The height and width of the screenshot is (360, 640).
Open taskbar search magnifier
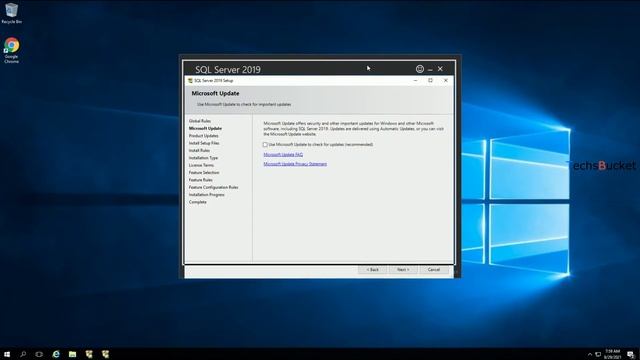pos(23,354)
